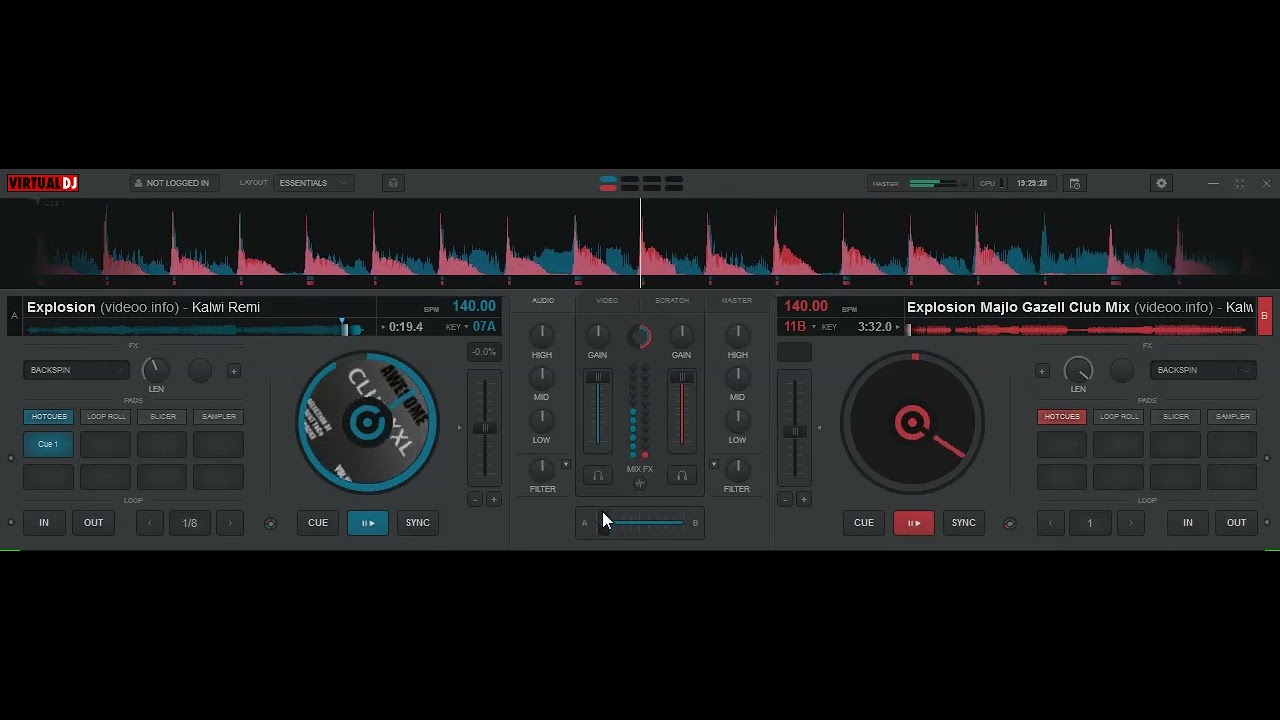Switch to the VIDEO mixer tab
This screenshot has height=720, width=1280.
pyautogui.click(x=607, y=300)
